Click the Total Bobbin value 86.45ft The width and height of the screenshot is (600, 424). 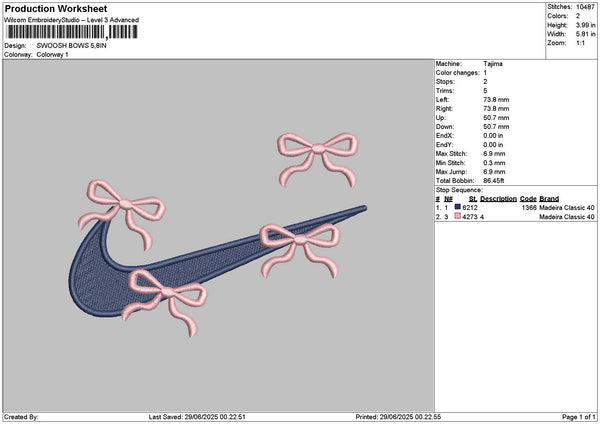(x=494, y=181)
